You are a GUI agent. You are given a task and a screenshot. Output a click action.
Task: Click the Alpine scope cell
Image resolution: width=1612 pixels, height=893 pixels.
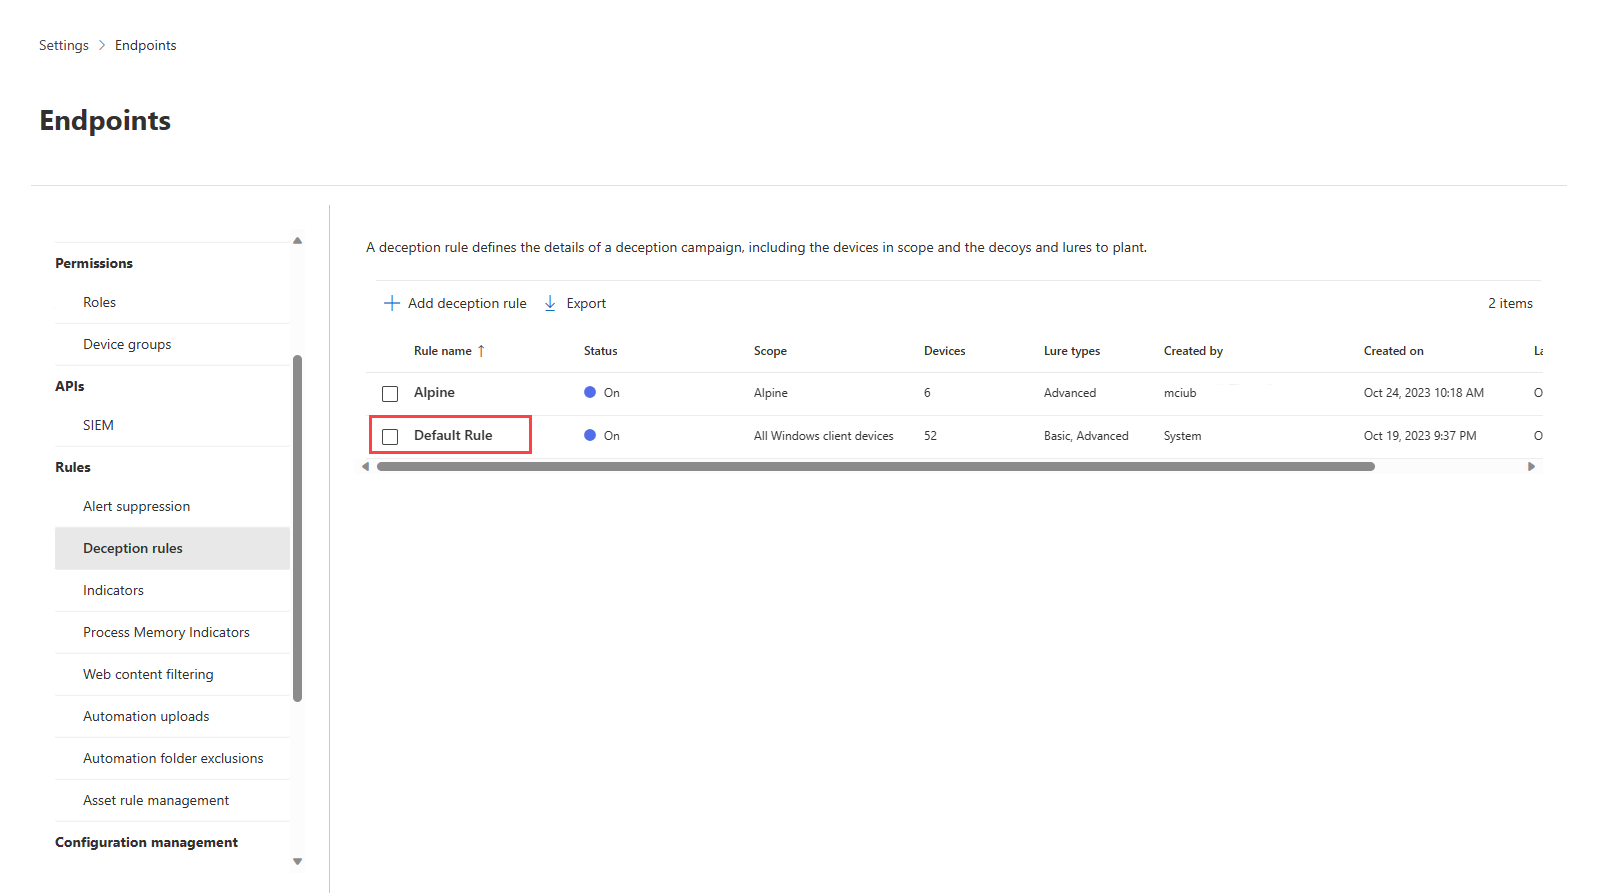click(771, 393)
